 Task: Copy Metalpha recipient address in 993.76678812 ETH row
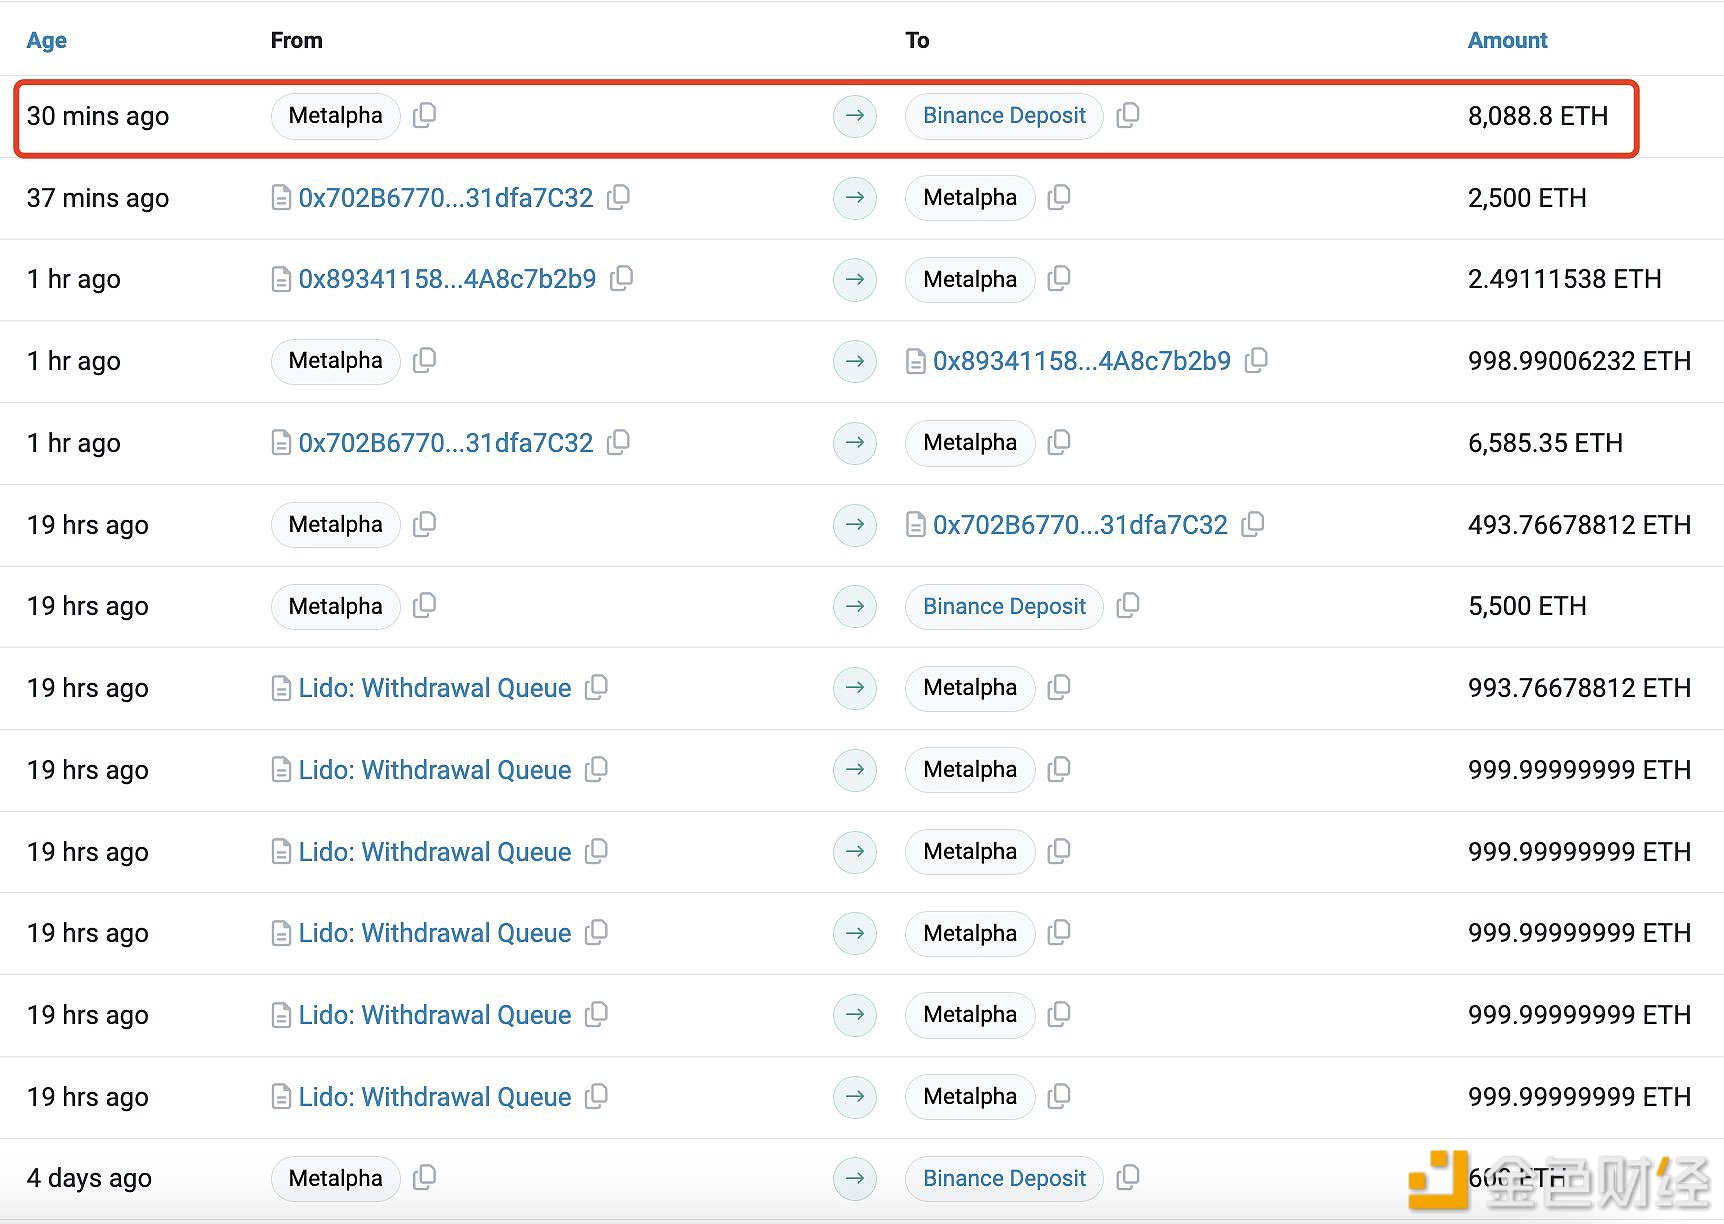point(1058,687)
